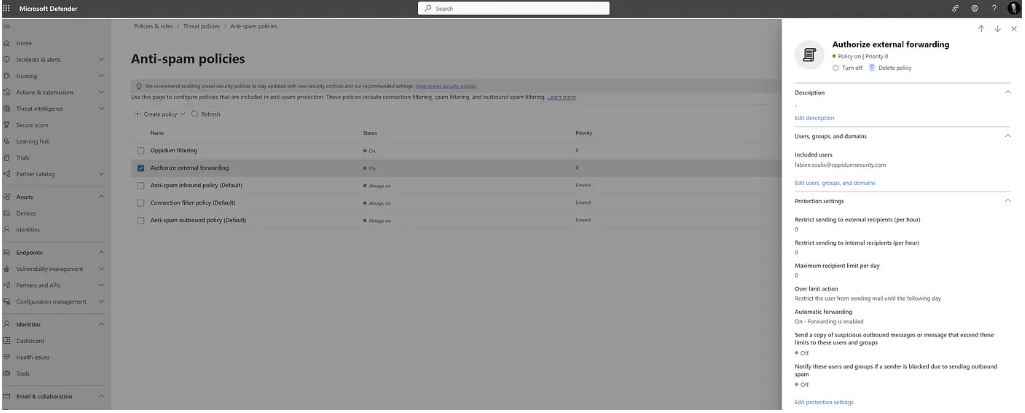Click the Actions & submissions icon
This screenshot has height=413, width=1025.
click(x=7, y=92)
